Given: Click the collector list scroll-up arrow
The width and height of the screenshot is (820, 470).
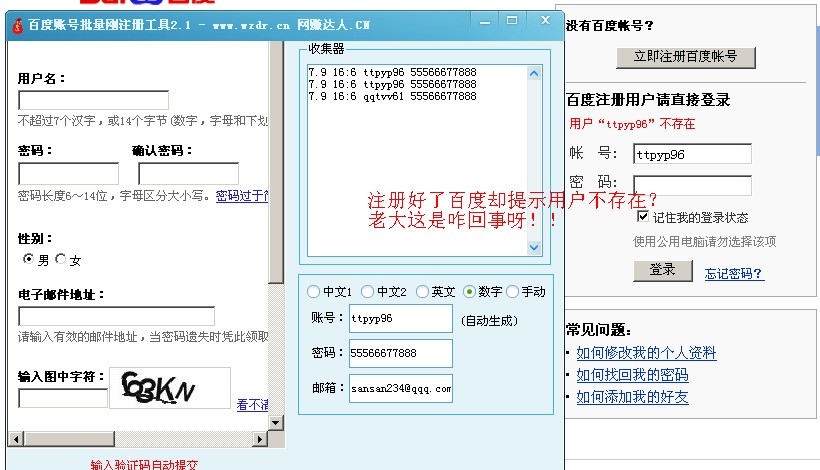Looking at the screenshot, I should tap(534, 73).
